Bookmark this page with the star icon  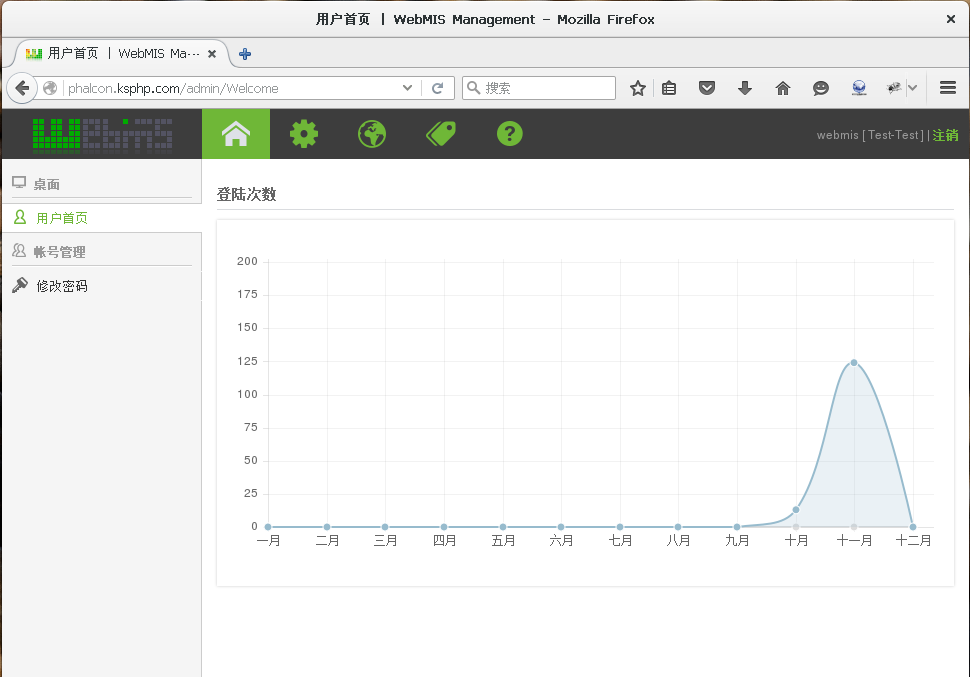[x=638, y=88]
